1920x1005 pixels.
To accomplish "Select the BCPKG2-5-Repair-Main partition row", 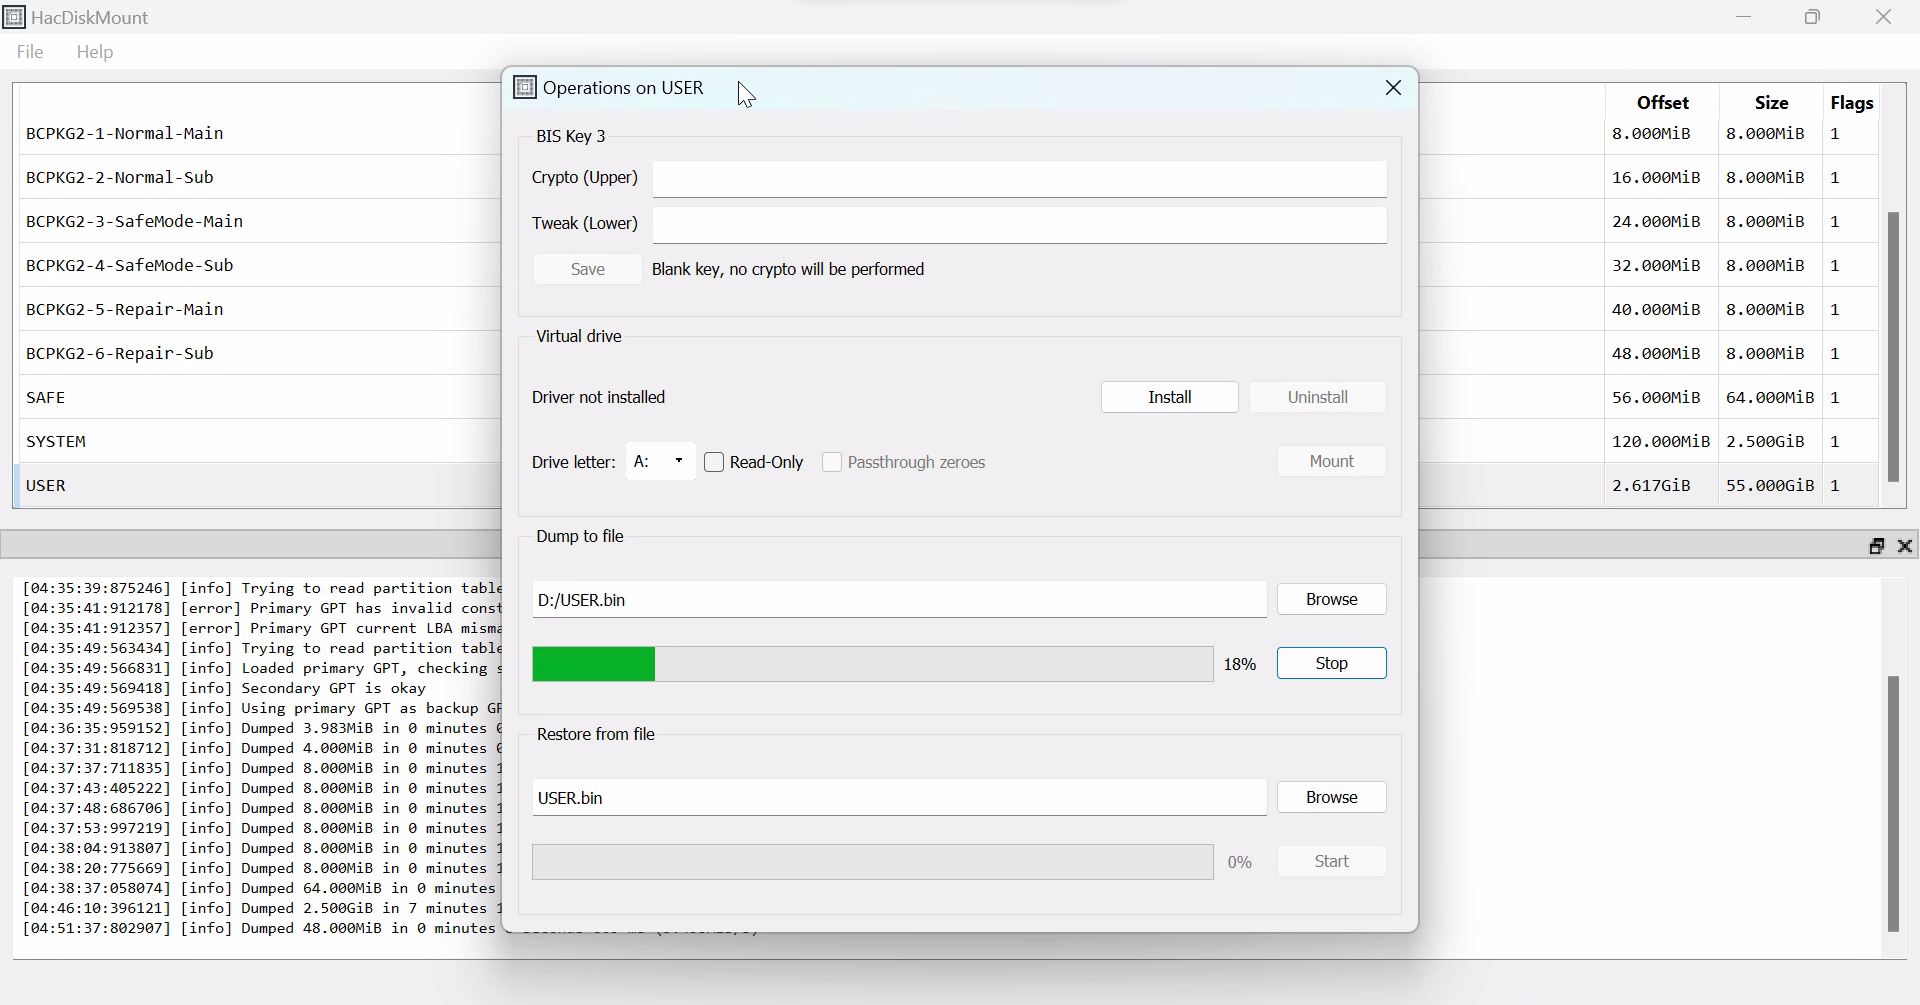I will click(x=260, y=309).
